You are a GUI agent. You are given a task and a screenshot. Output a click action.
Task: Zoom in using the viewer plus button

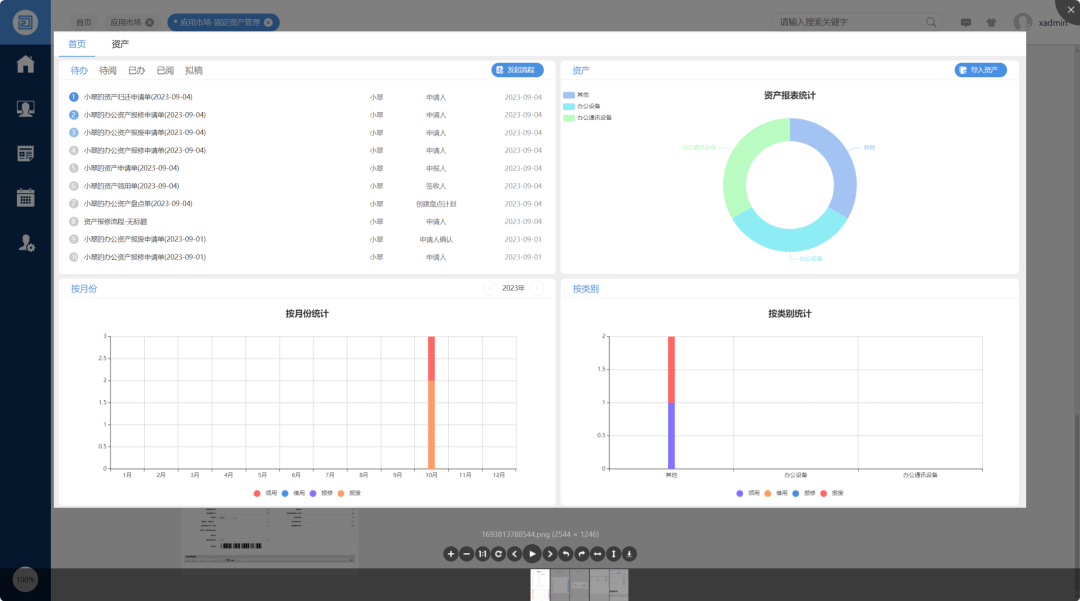(x=450, y=553)
